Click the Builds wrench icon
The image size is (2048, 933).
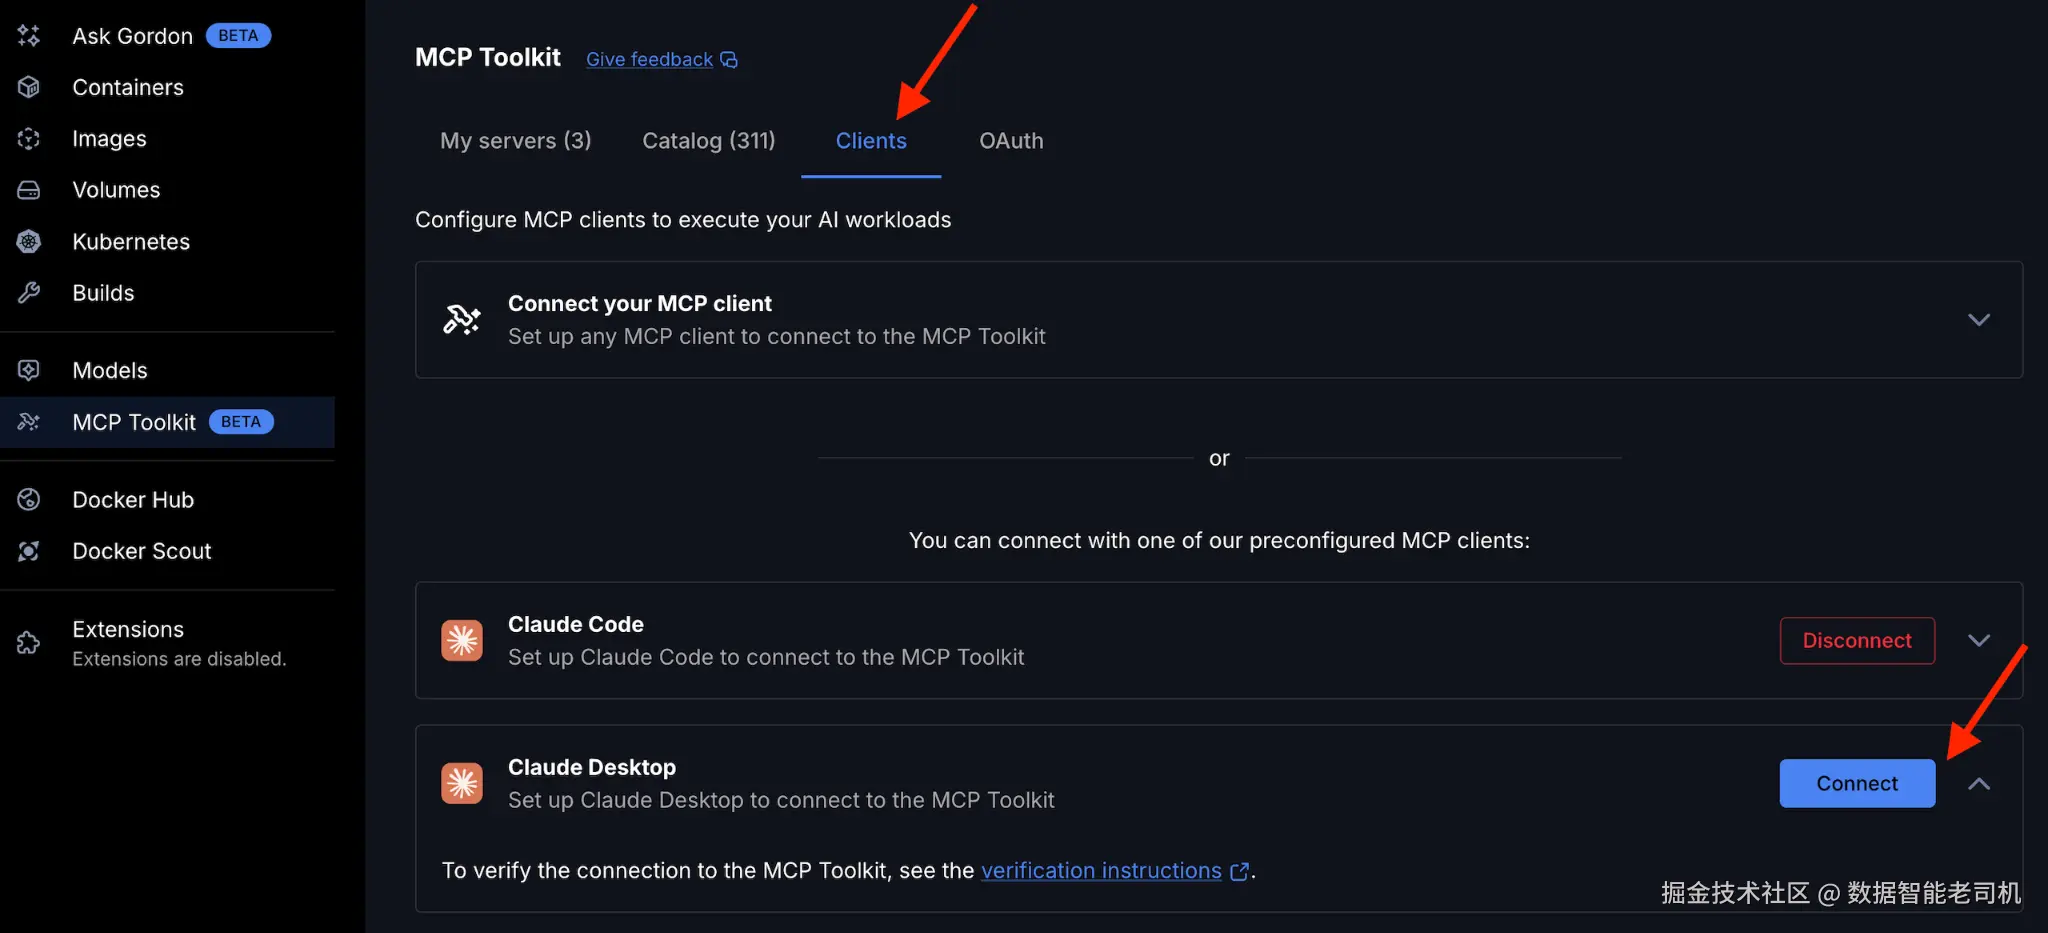[x=29, y=293]
